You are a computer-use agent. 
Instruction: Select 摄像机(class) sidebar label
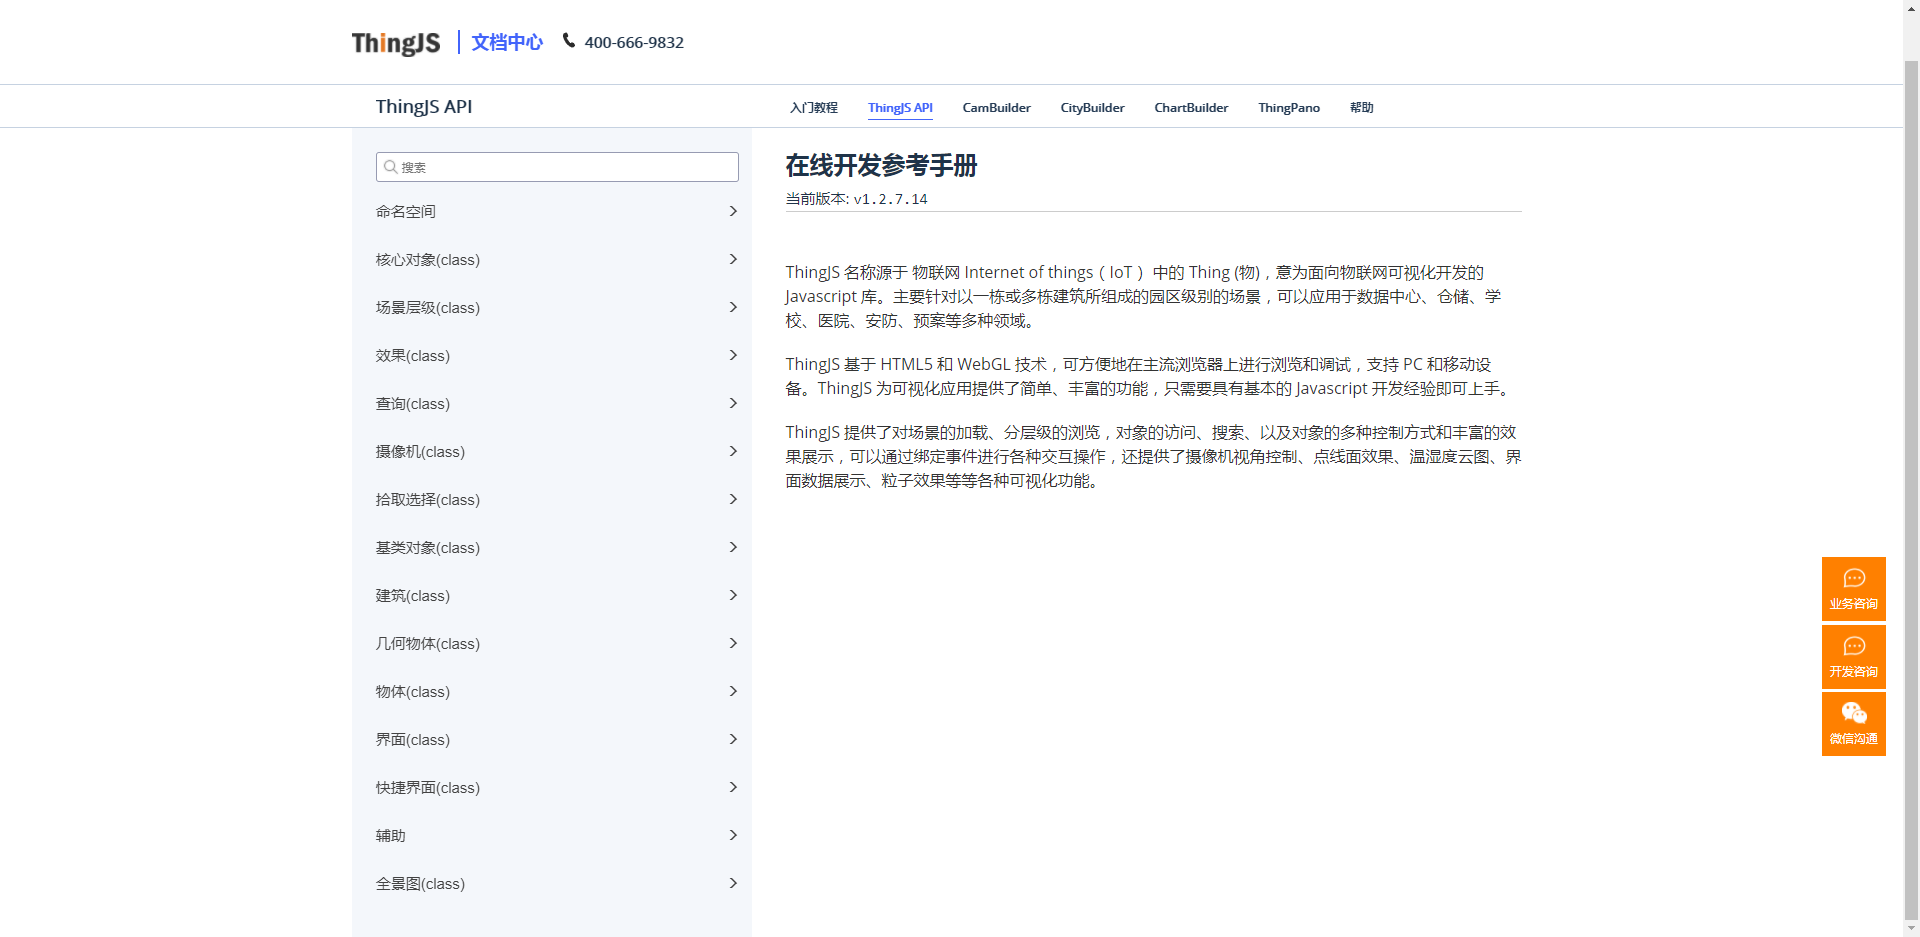click(x=420, y=451)
